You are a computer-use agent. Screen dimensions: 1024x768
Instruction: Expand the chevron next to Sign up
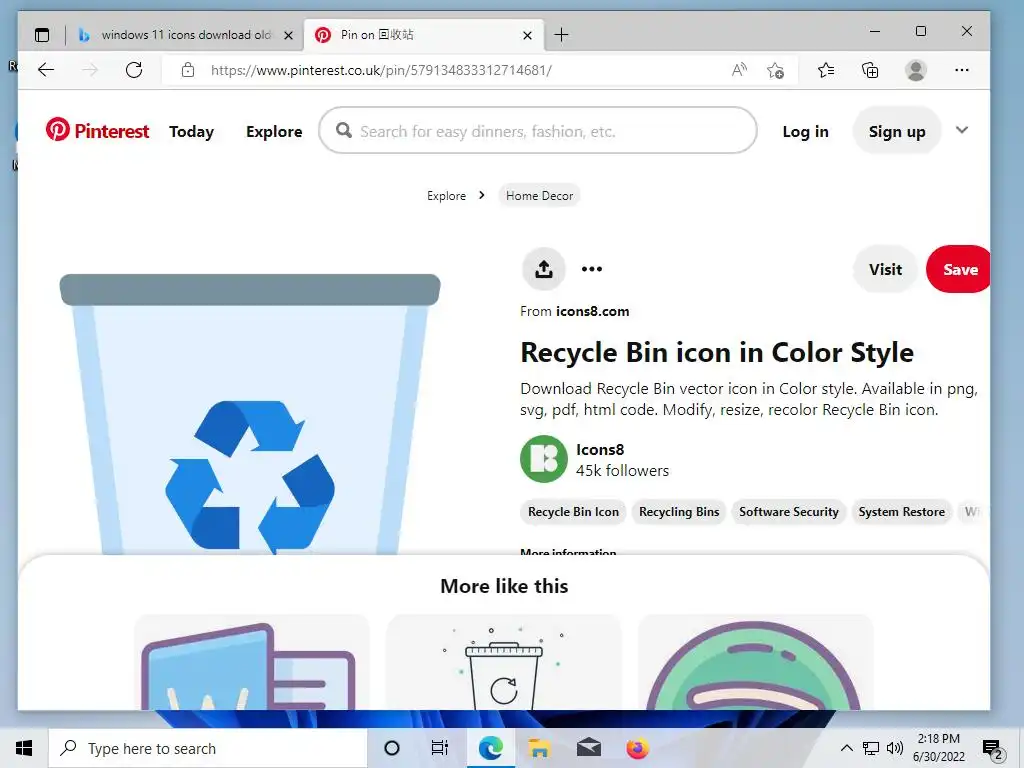click(x=961, y=130)
